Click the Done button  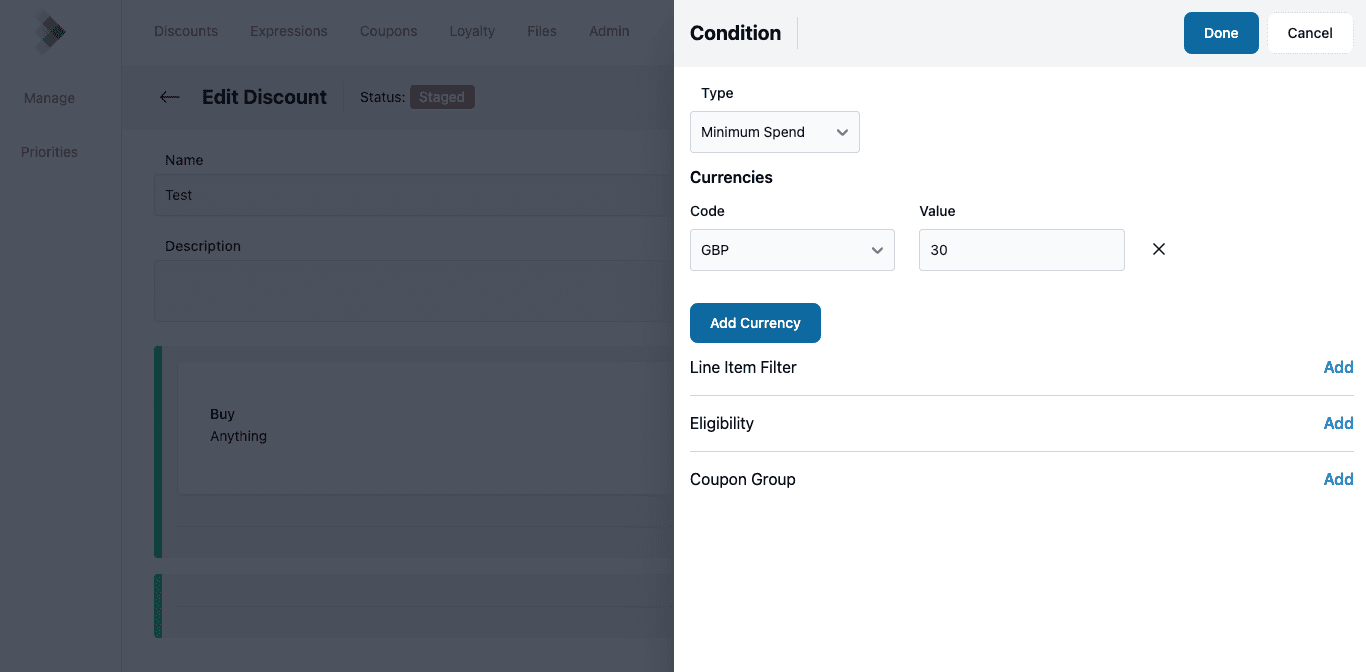click(x=1221, y=33)
